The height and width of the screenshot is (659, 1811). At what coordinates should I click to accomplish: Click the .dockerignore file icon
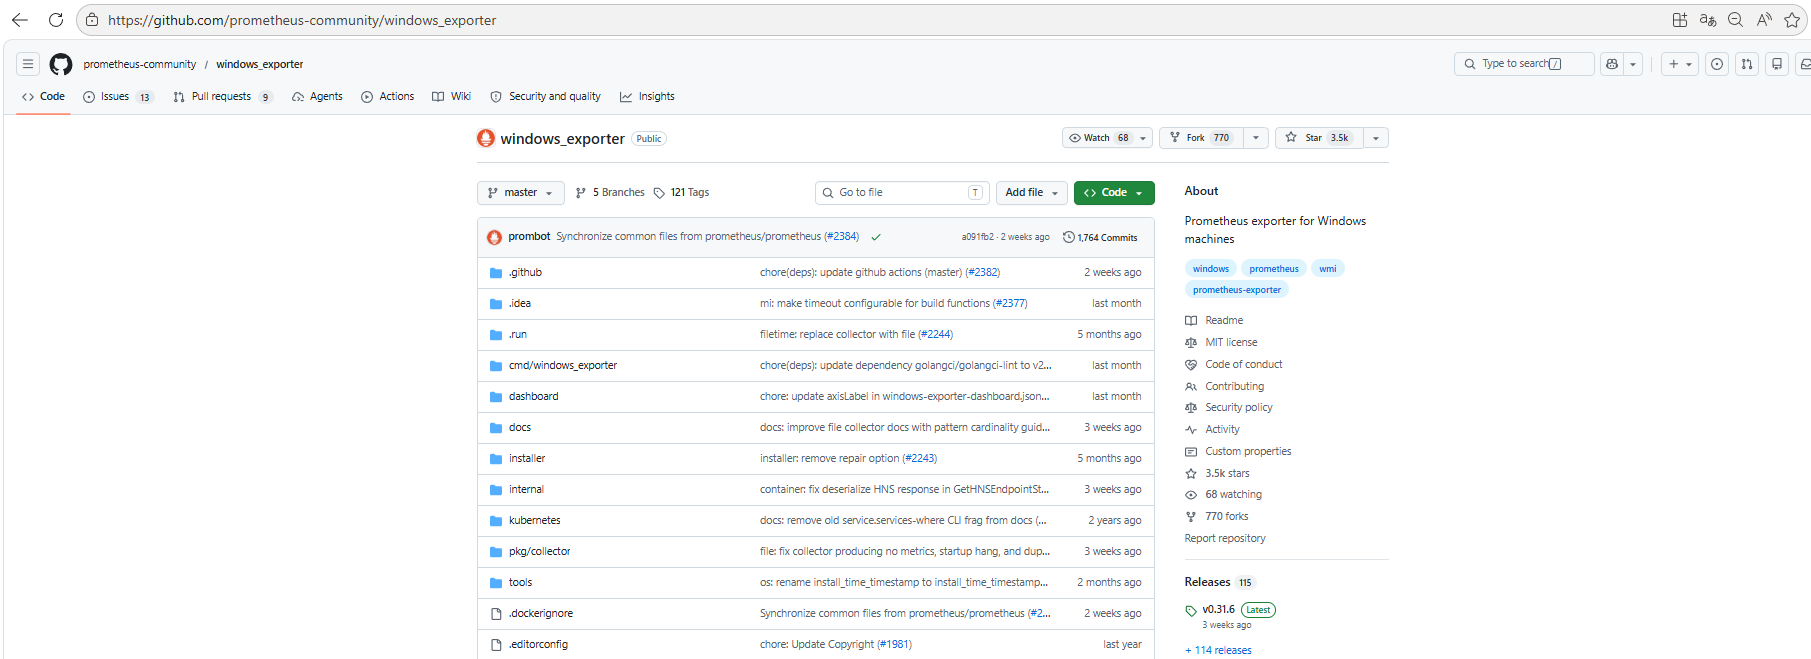click(x=496, y=614)
